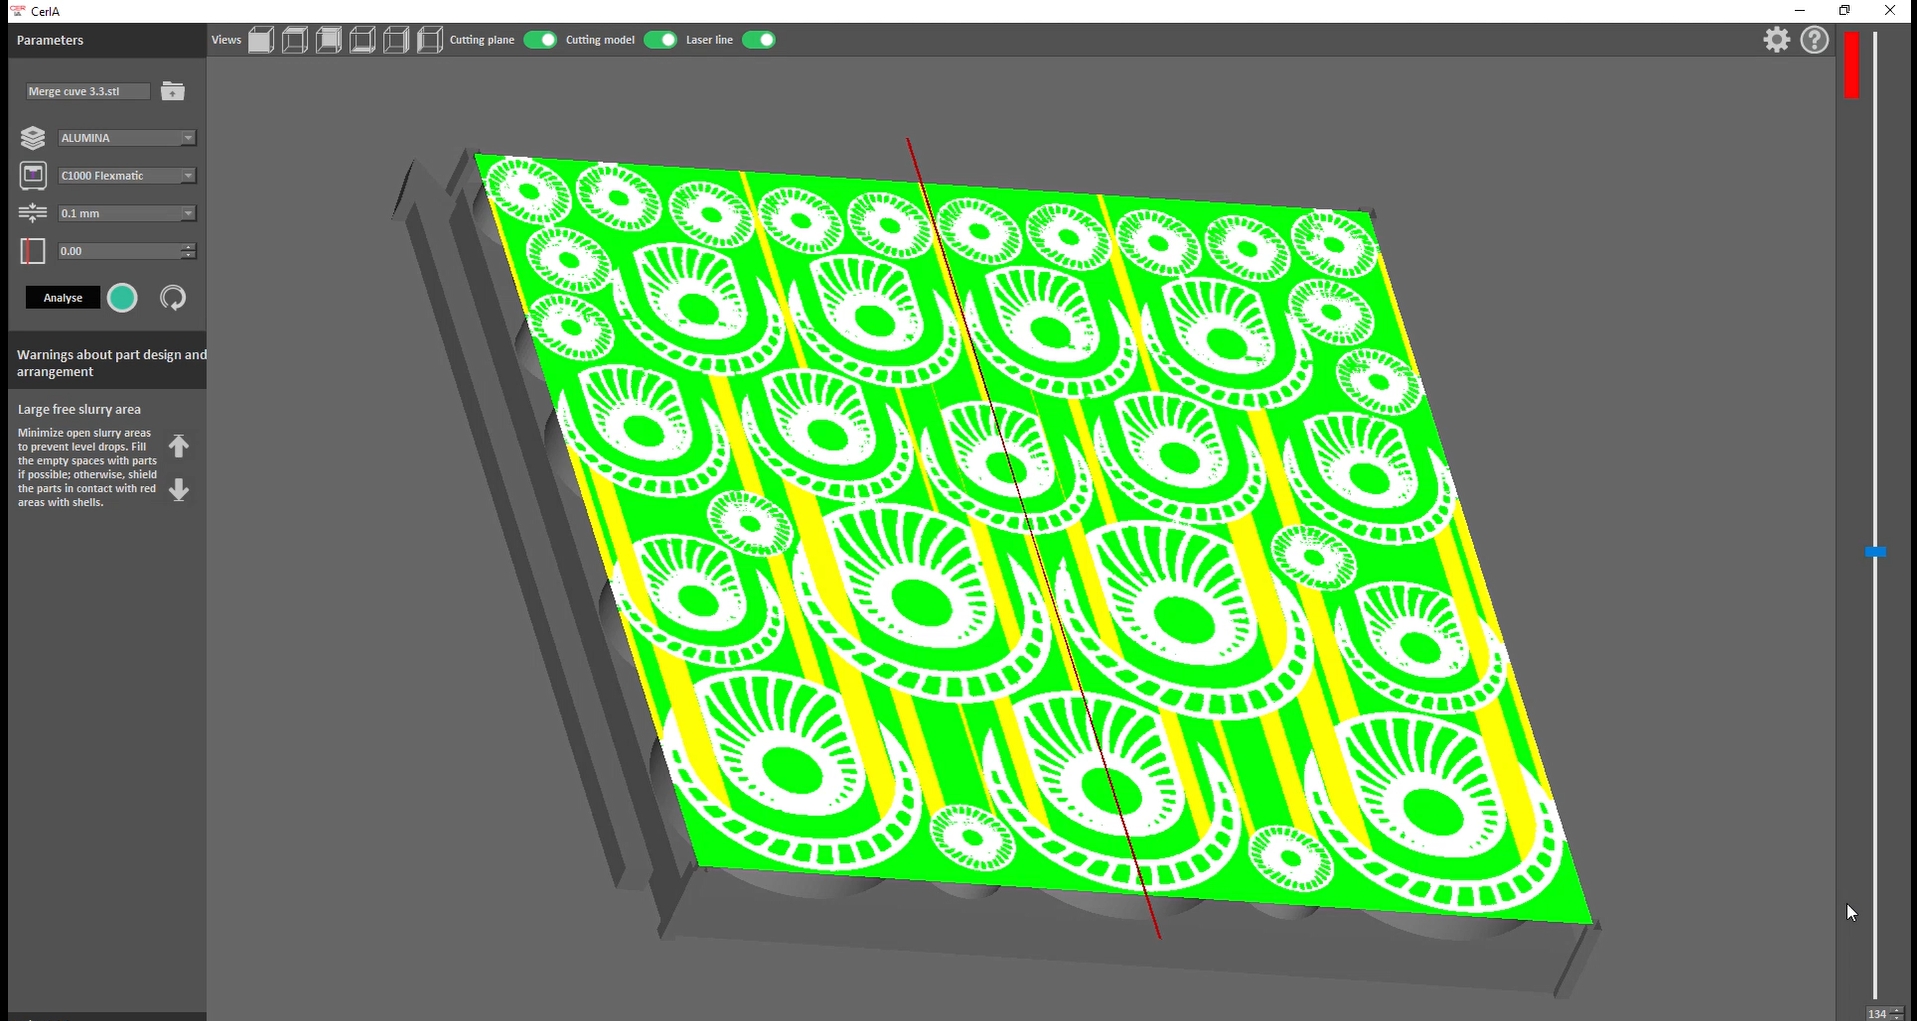This screenshot has width=1917, height=1021.
Task: Click the reset circular arrow icon
Action: point(173,298)
